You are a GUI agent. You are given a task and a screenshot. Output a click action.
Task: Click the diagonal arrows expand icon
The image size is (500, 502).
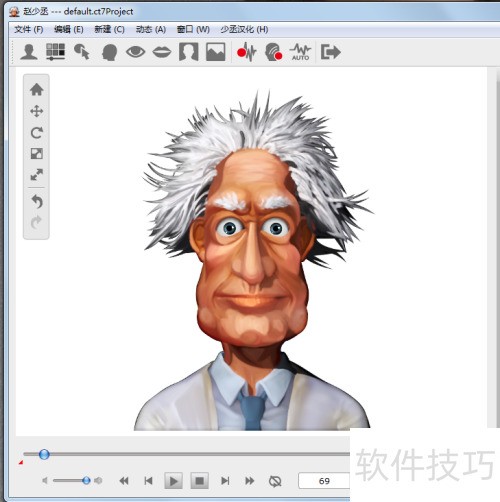36,175
